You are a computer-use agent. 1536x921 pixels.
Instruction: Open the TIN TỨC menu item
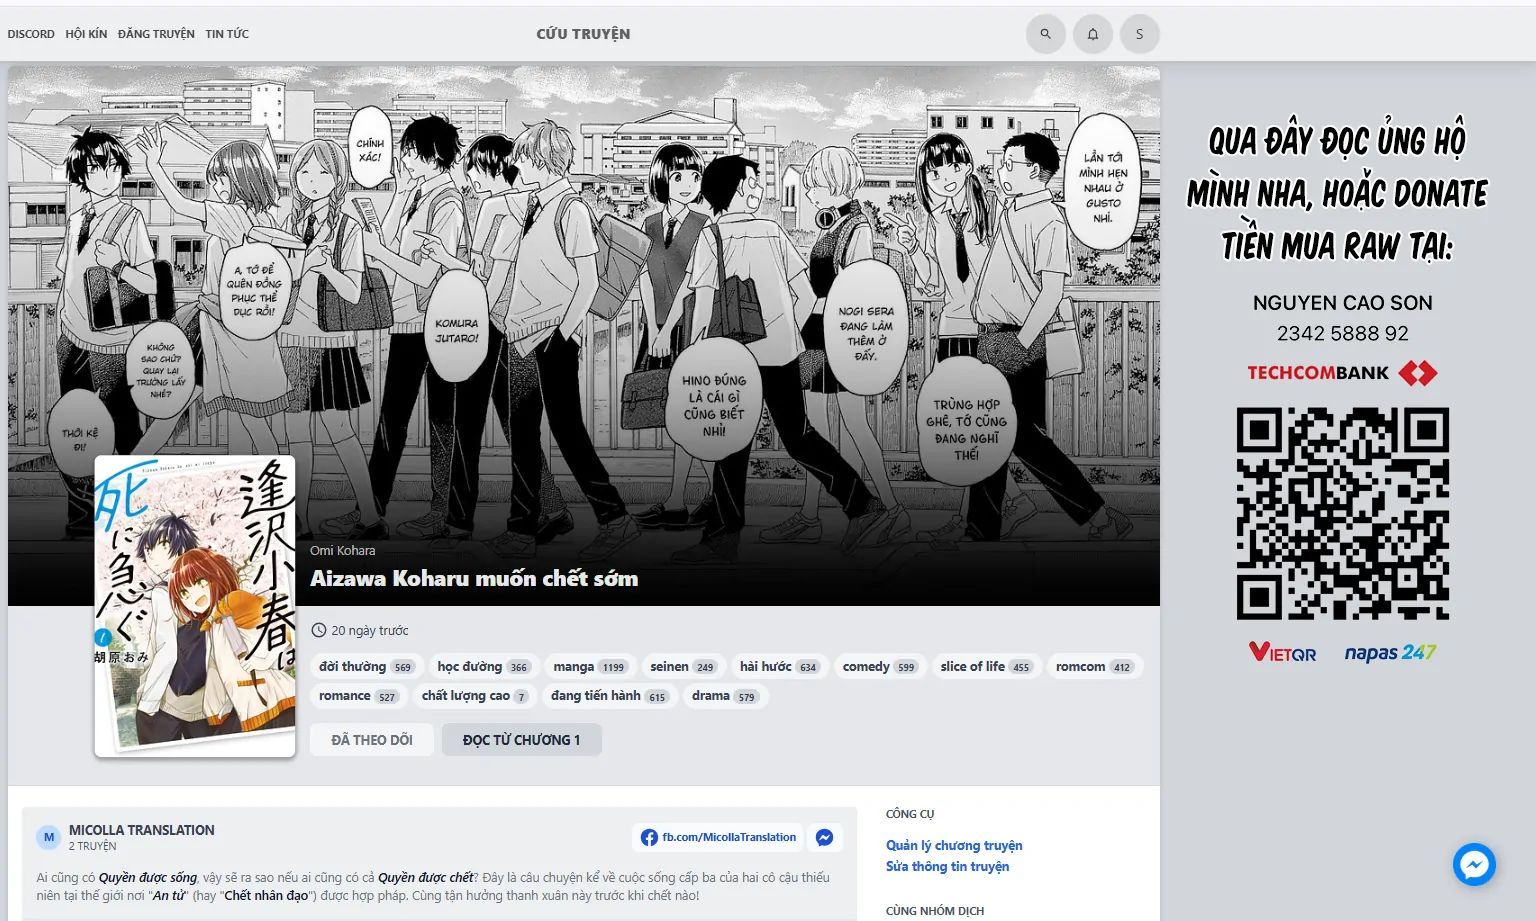[x=227, y=33]
